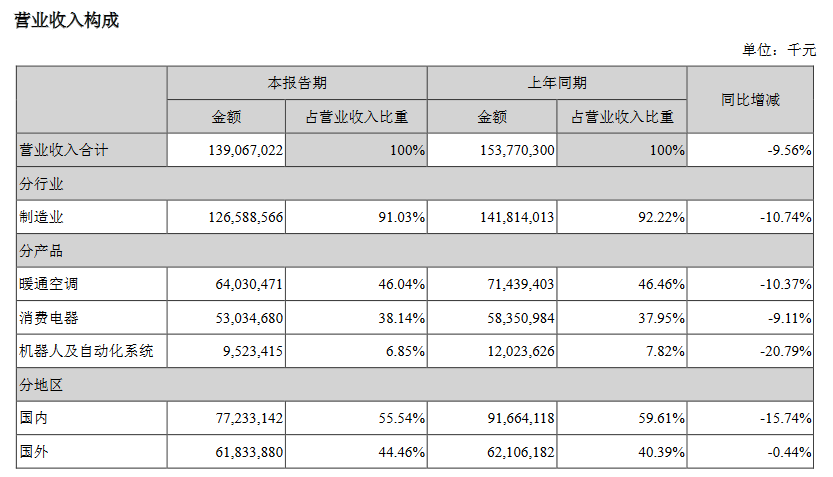Click the 单位：千元 unit label
Viewport: 833px width, 477px height.
tap(779, 49)
